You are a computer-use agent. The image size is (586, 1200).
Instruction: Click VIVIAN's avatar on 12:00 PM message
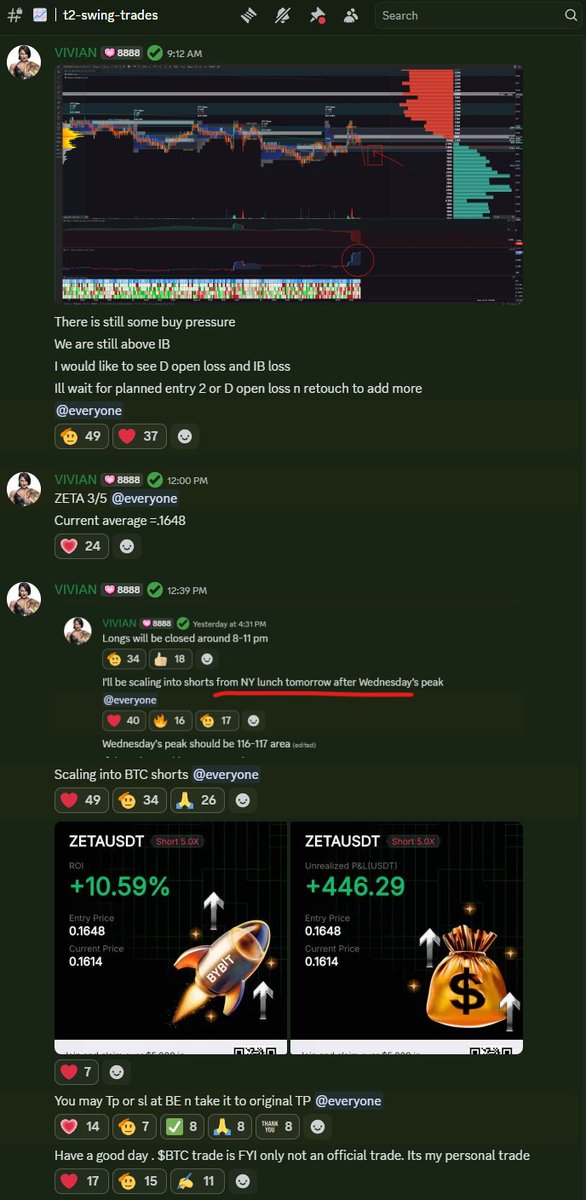point(24,489)
